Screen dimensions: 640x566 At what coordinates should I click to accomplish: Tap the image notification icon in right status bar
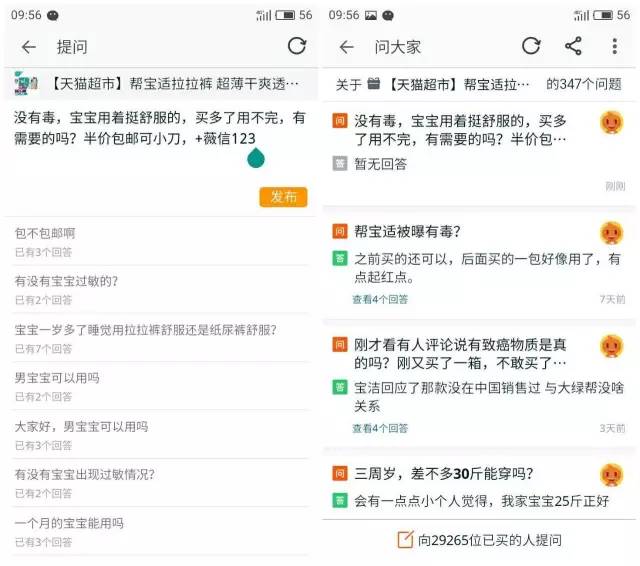pos(371,16)
